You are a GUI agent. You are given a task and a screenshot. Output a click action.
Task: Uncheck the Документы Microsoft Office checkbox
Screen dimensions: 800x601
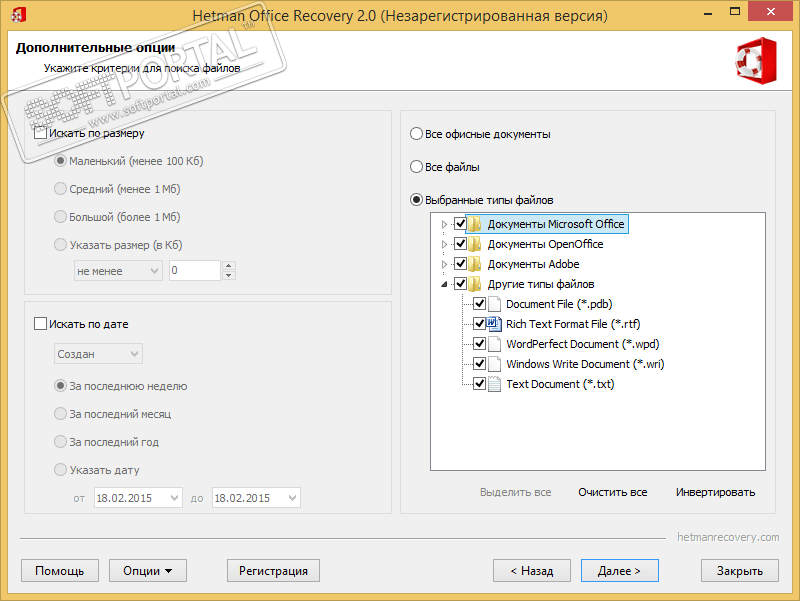(x=460, y=223)
